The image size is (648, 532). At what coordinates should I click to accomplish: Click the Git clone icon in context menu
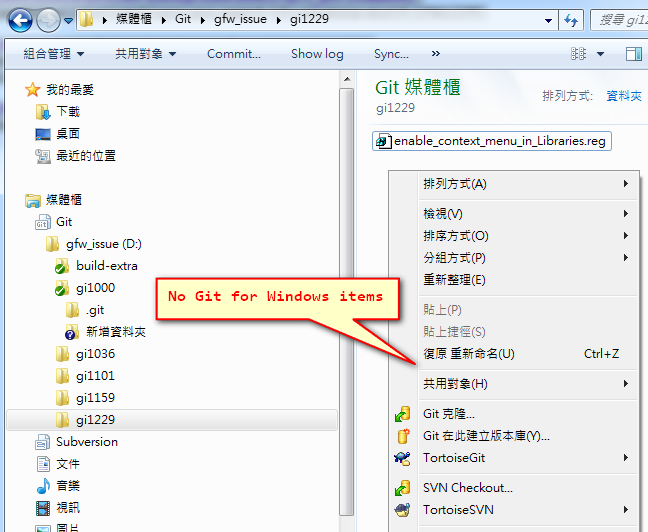(x=403, y=414)
